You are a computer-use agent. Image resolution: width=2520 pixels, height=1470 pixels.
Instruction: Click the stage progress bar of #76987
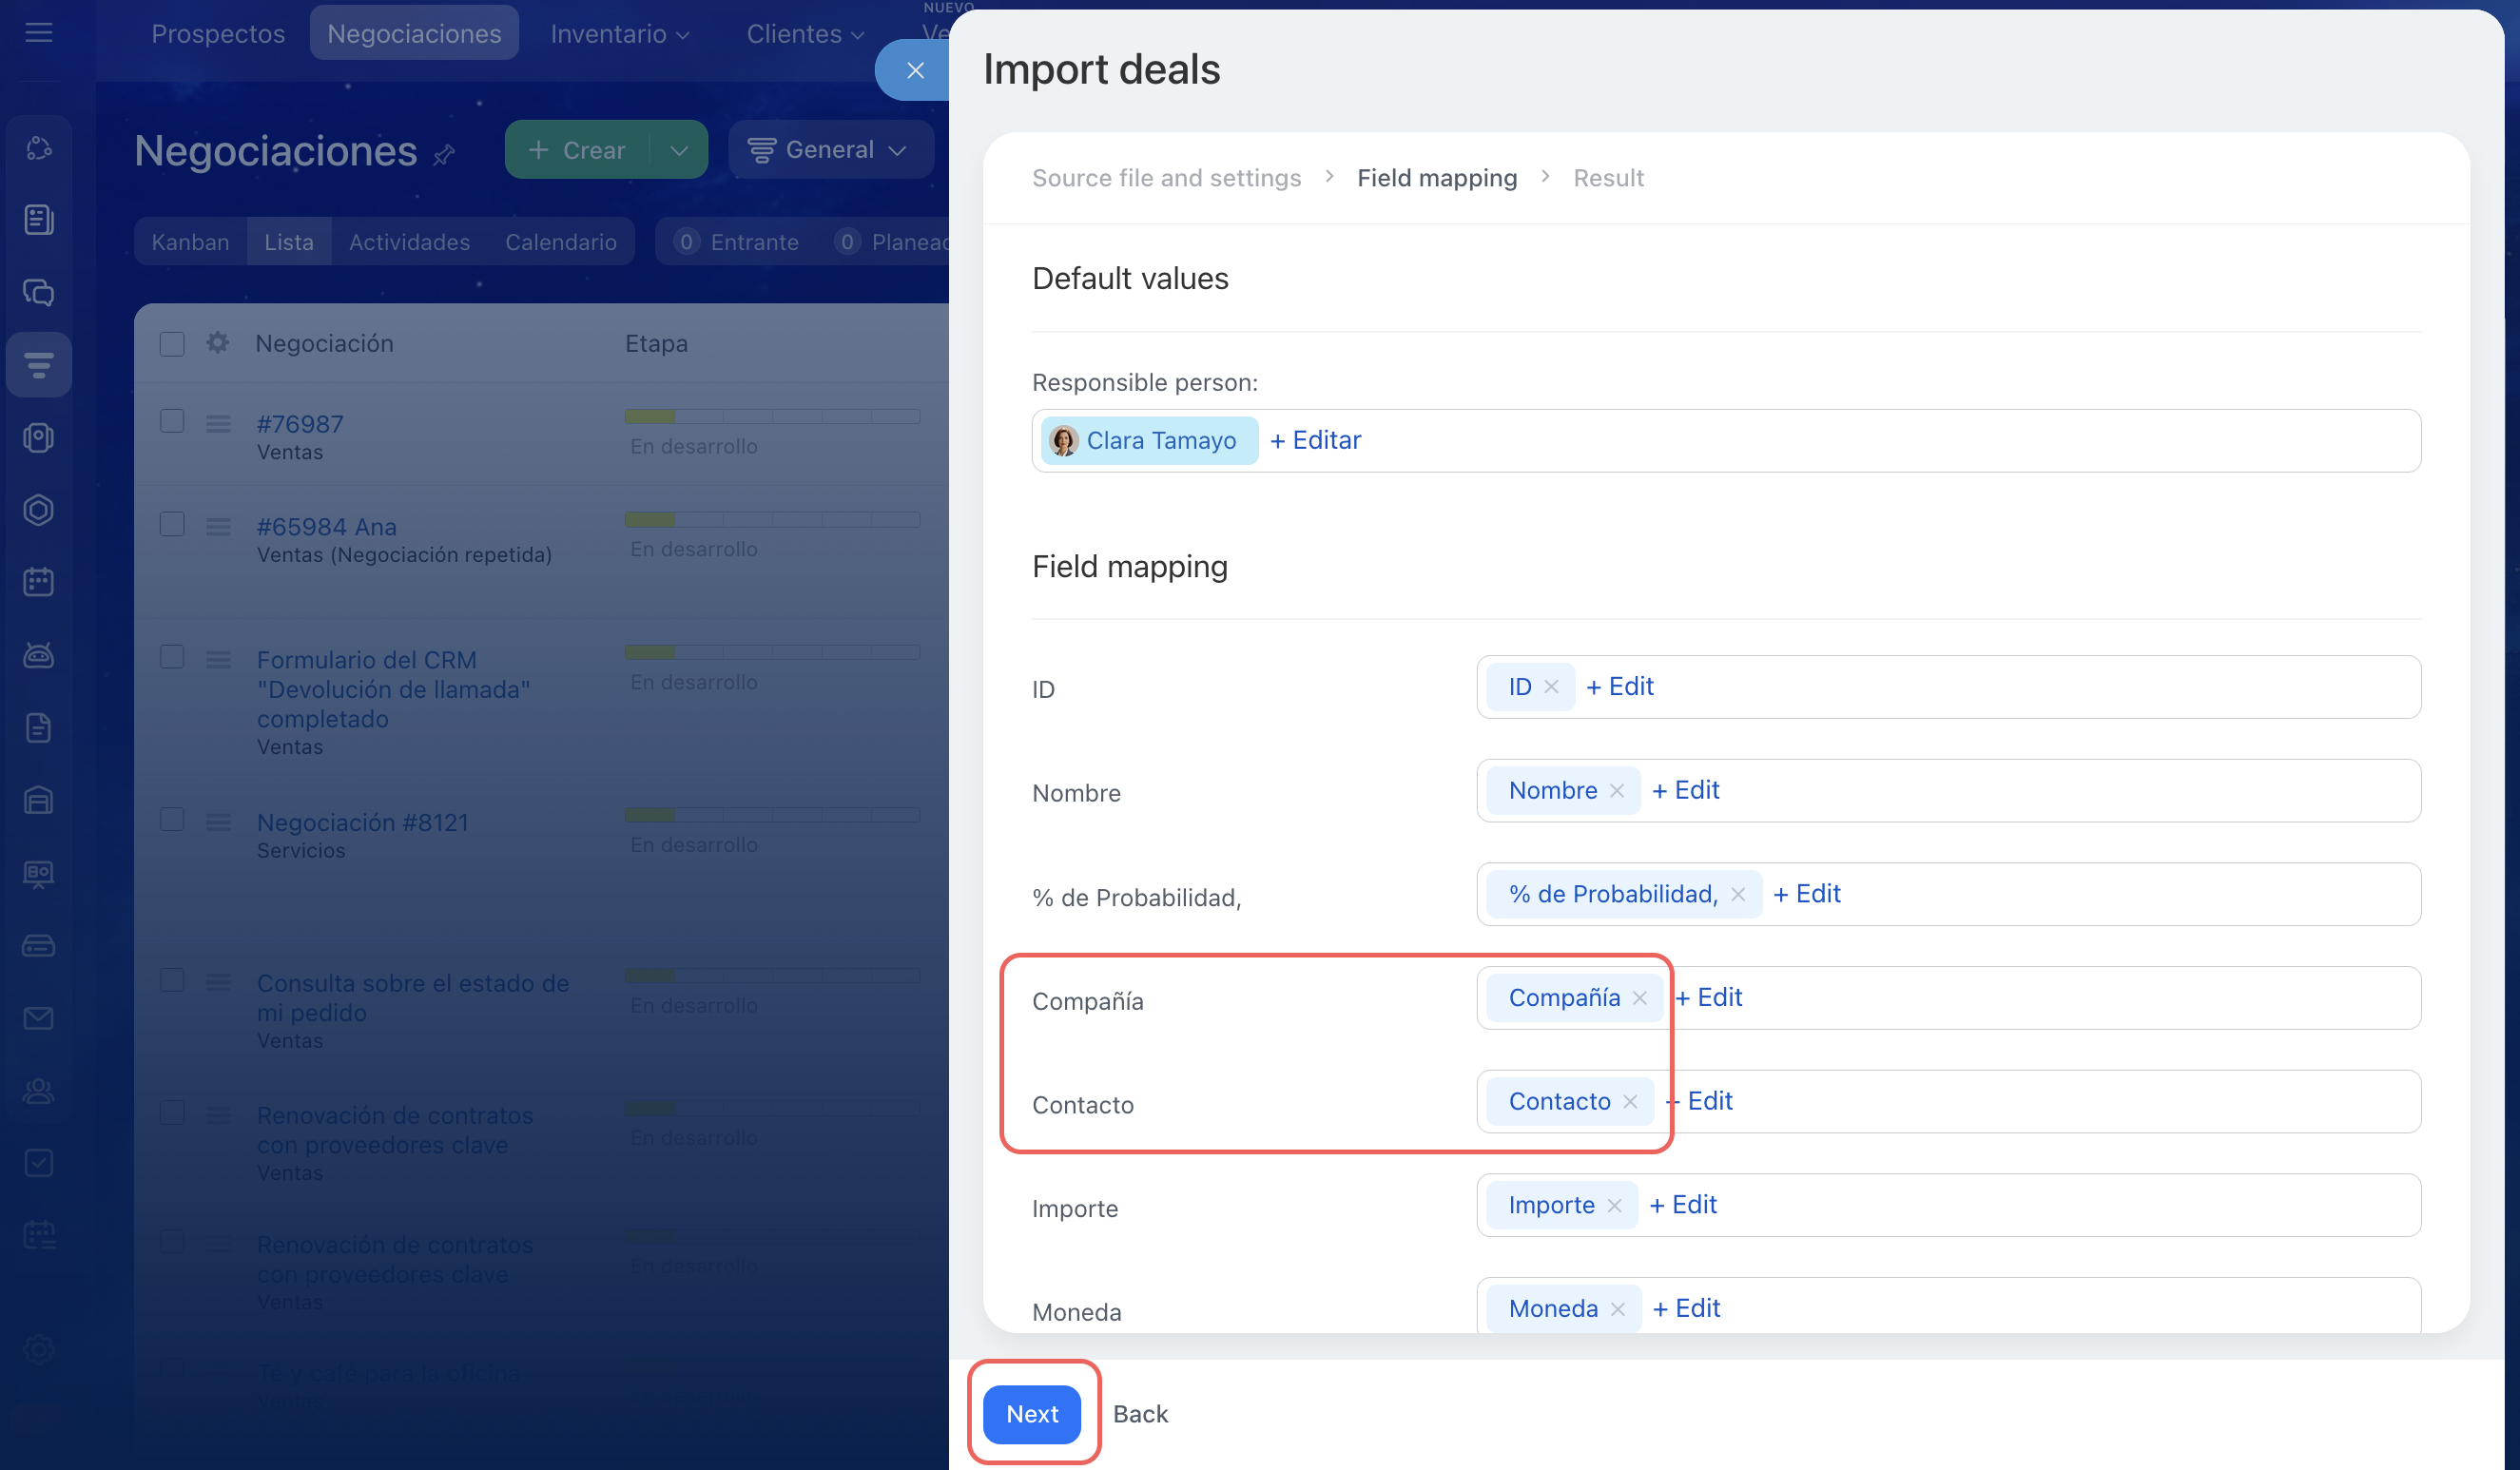(x=771, y=416)
